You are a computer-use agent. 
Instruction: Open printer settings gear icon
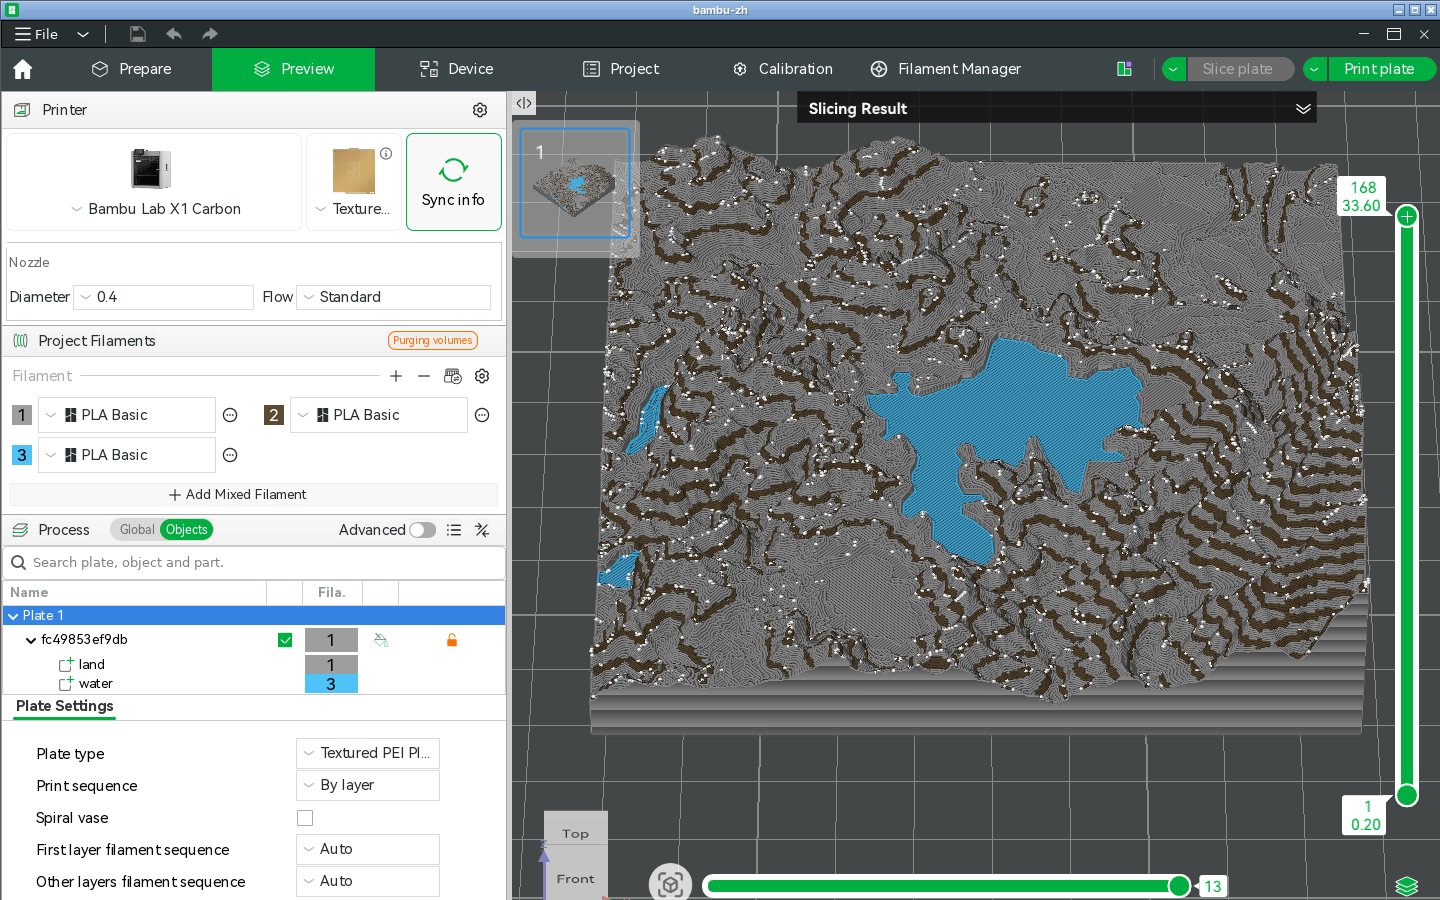pyautogui.click(x=480, y=110)
